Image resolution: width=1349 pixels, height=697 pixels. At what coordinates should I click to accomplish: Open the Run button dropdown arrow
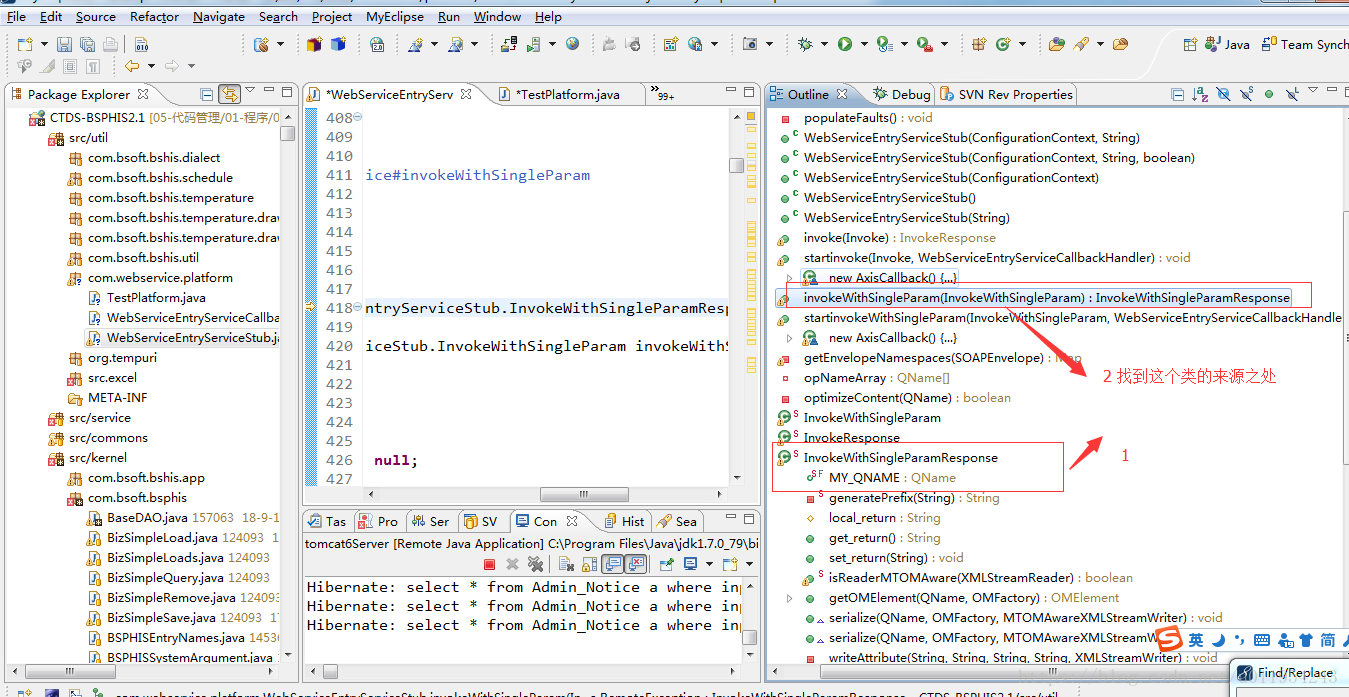click(x=862, y=44)
